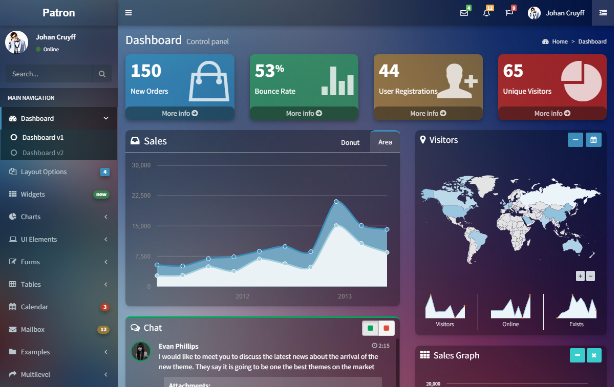The image size is (614, 387).
Task: Expand the Forms submenu arrow
Action: pos(106,262)
